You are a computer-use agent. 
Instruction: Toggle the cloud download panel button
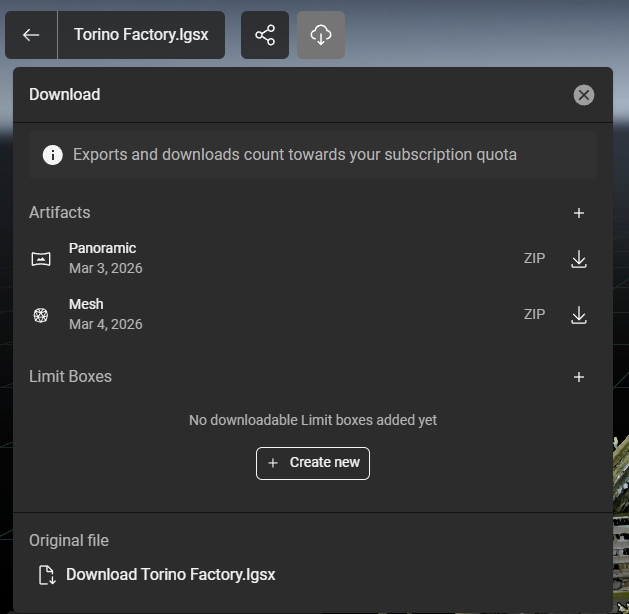coord(321,35)
